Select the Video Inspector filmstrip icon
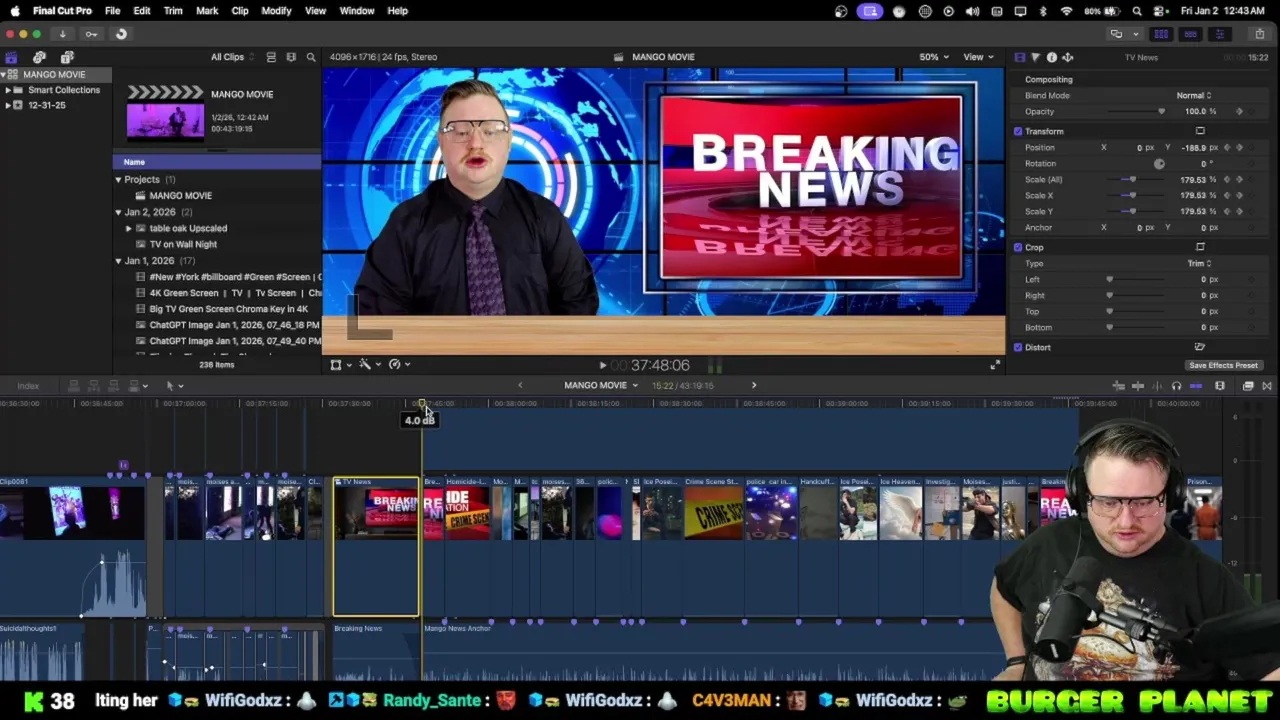This screenshot has width=1280, height=720. 1019,57
